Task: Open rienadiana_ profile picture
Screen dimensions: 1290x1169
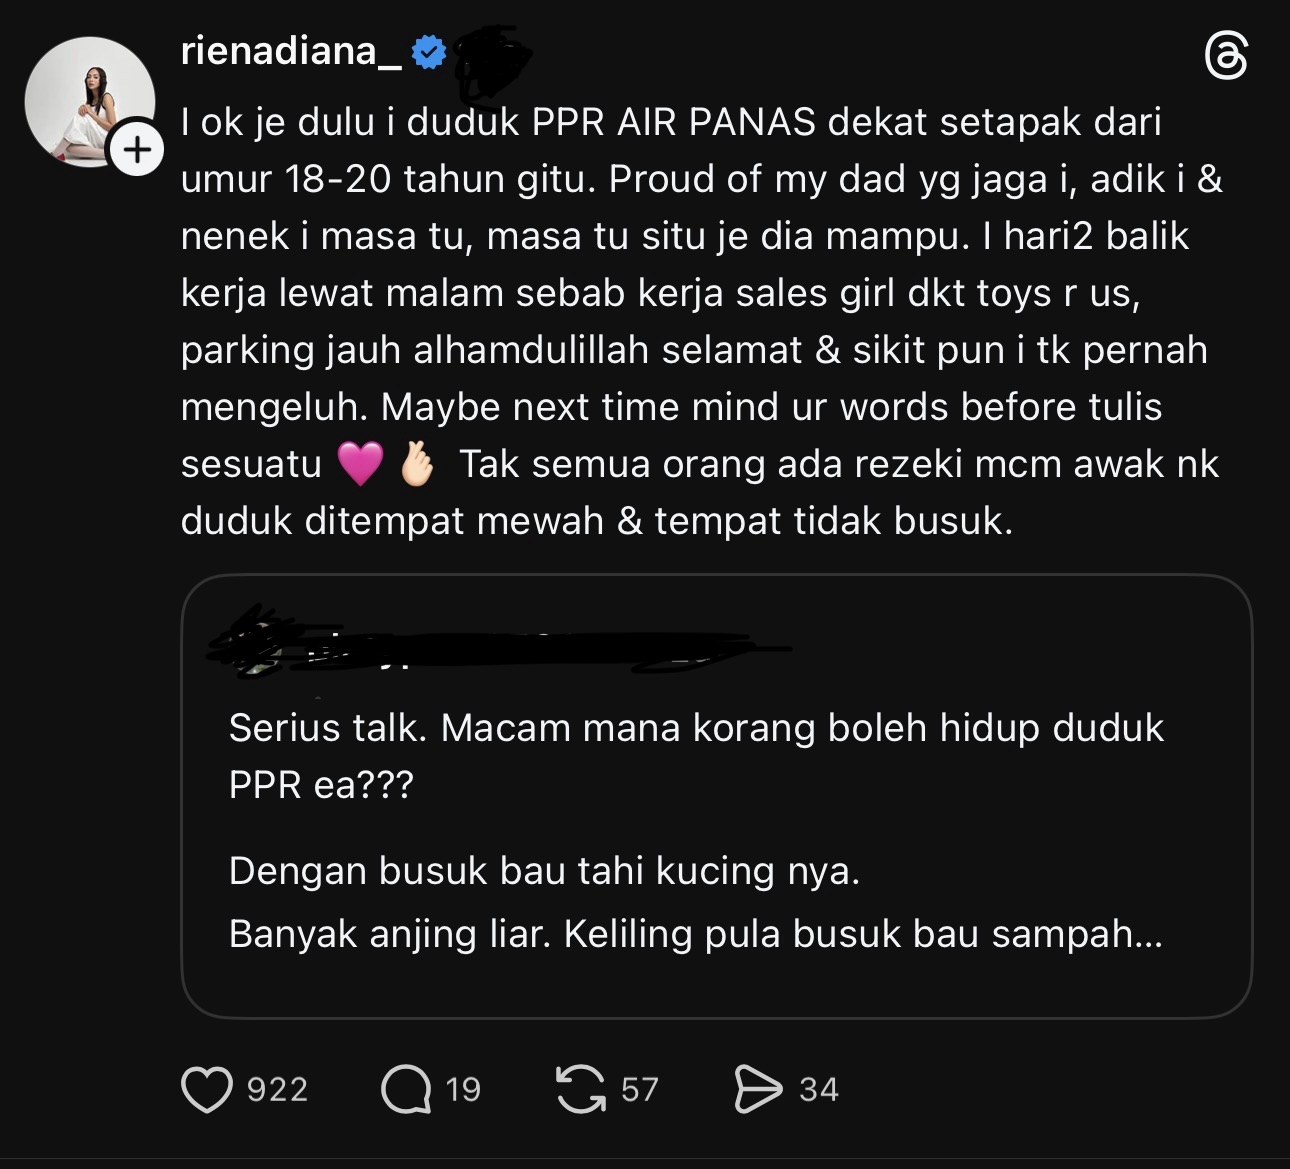Action: (90, 102)
